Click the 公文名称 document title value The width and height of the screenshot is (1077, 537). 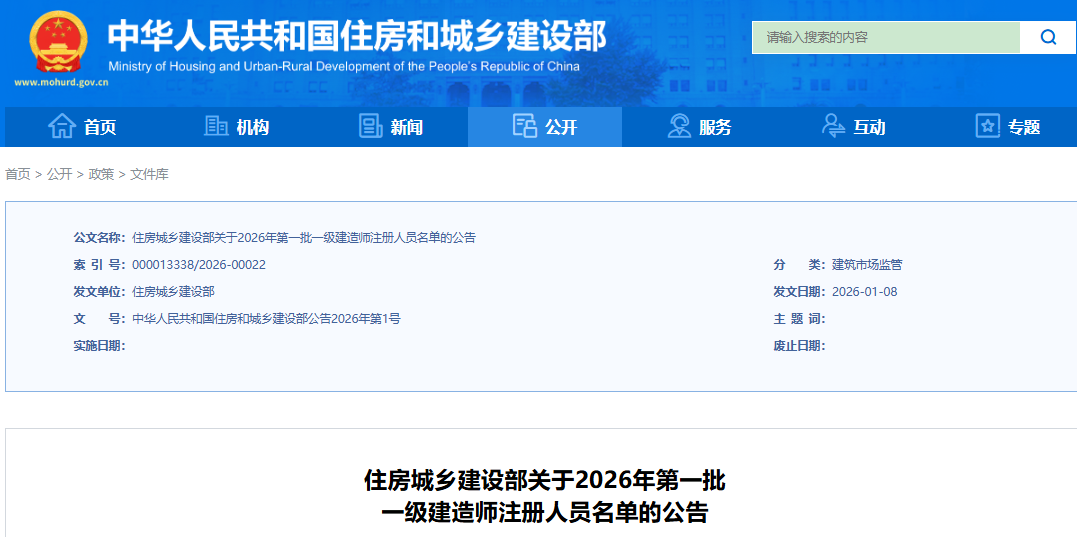pos(304,238)
